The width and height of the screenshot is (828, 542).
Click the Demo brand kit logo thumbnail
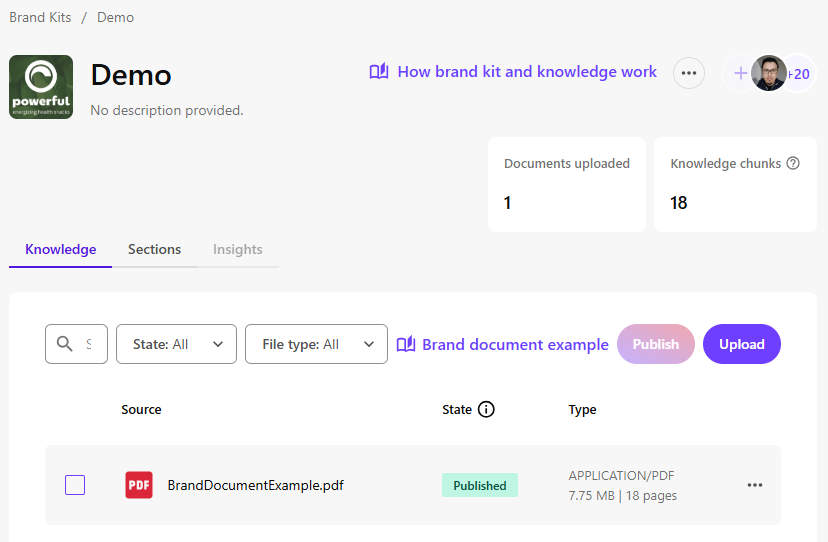coord(41,87)
